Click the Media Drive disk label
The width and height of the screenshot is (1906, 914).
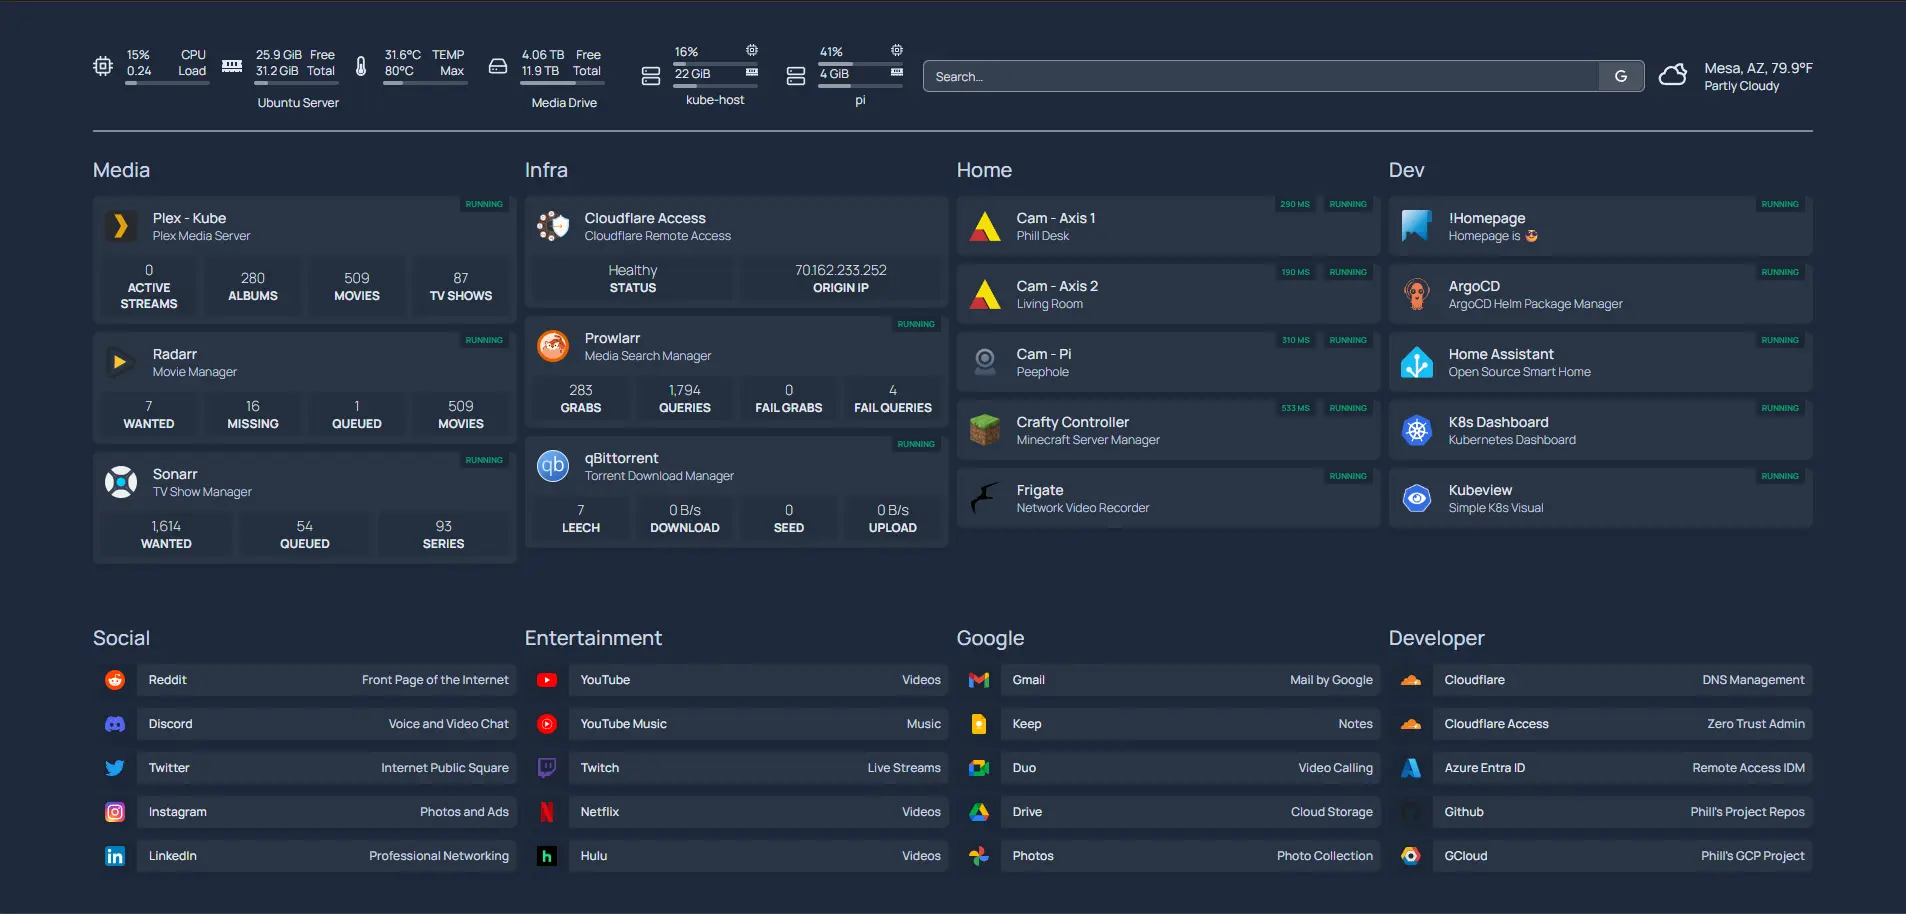click(x=564, y=103)
